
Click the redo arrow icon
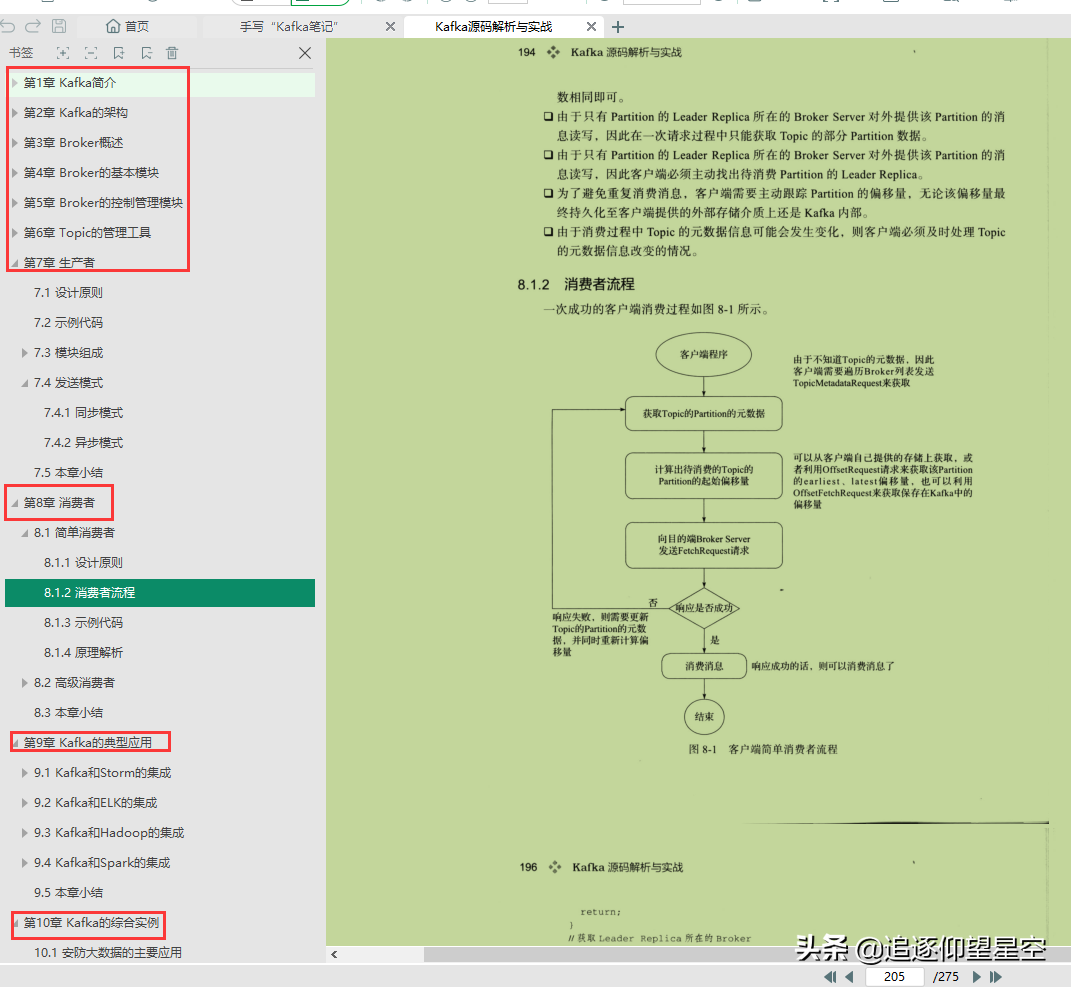(32, 27)
